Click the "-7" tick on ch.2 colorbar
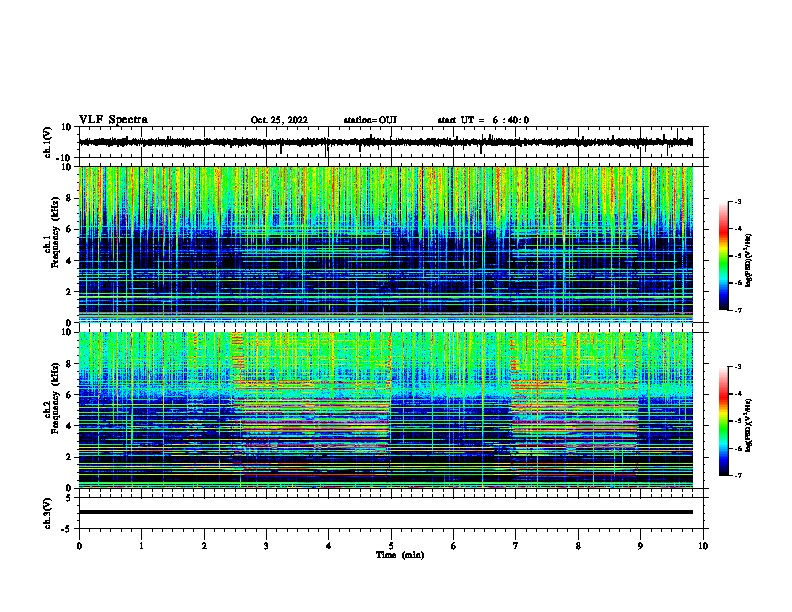The height and width of the screenshot is (612, 792). (738, 476)
